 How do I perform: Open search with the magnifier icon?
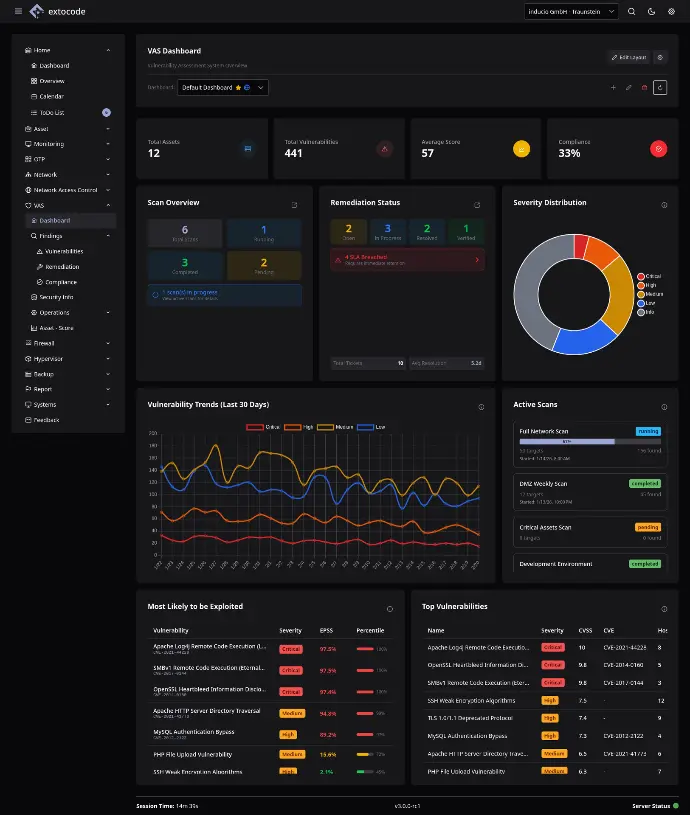coord(631,11)
